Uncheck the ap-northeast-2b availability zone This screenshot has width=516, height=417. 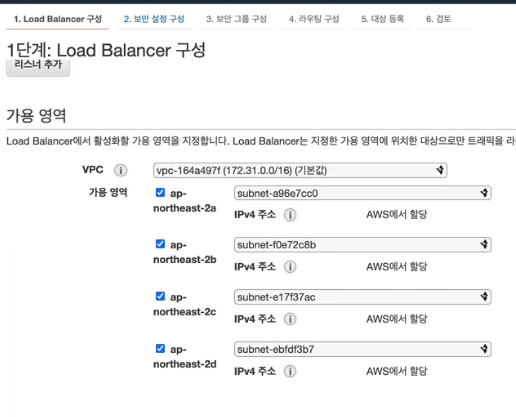point(160,244)
